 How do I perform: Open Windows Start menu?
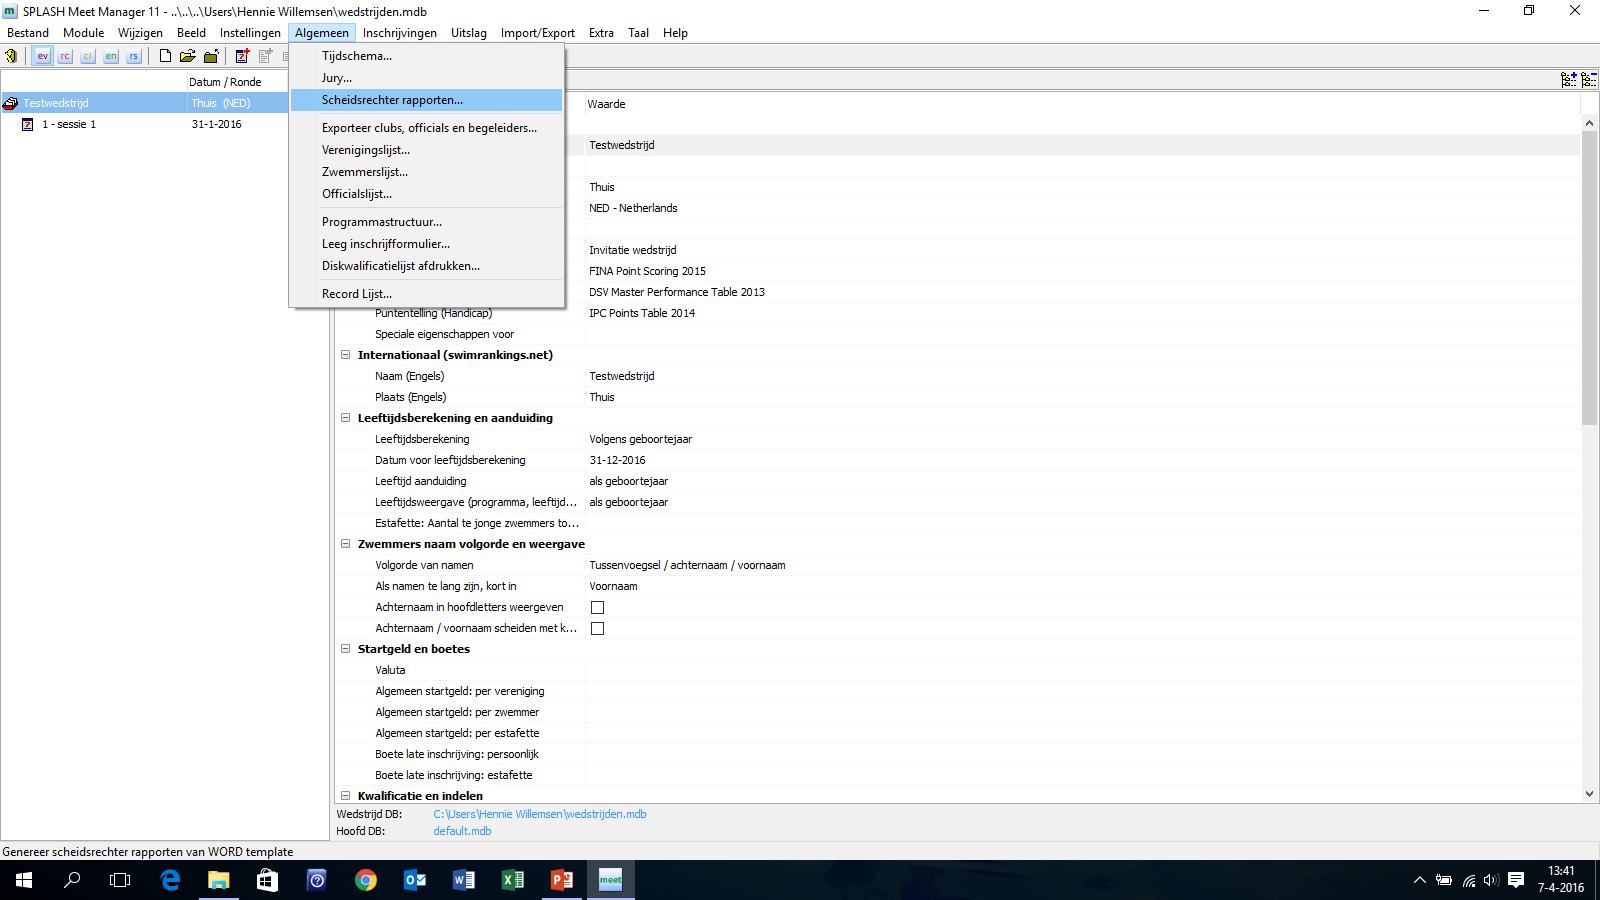click(x=24, y=880)
